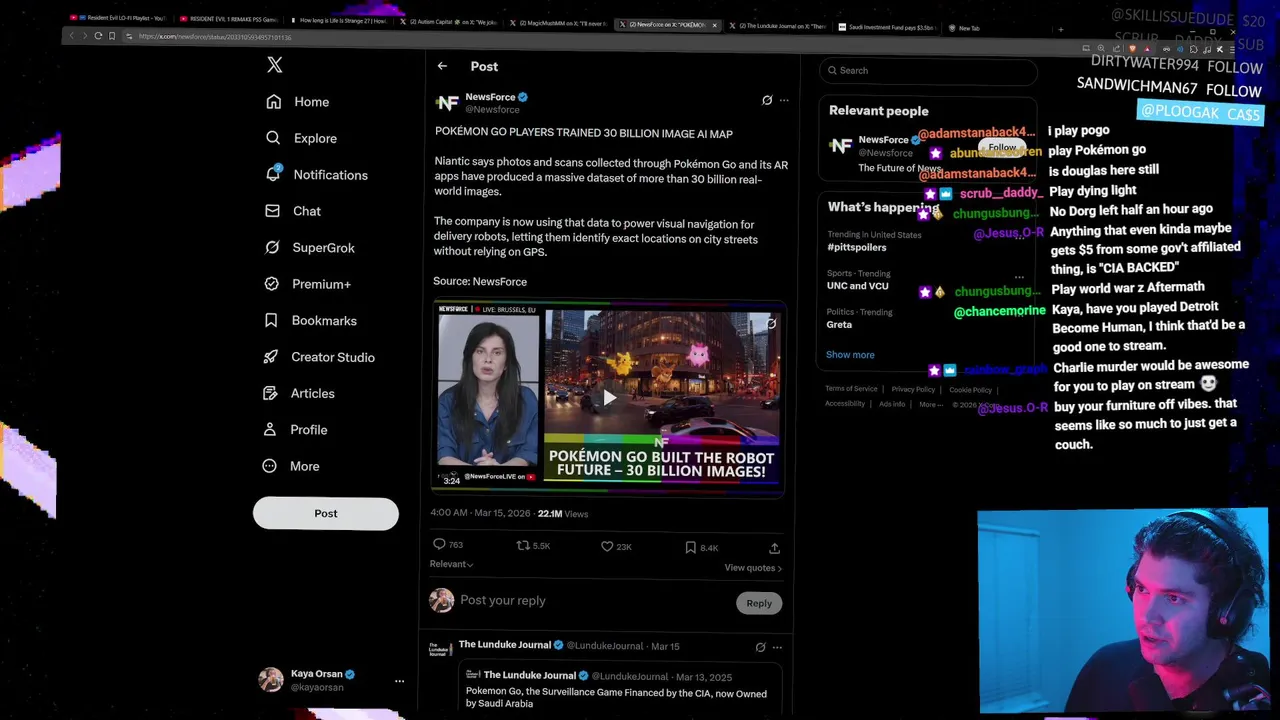Open the Premium+ page

point(307,284)
